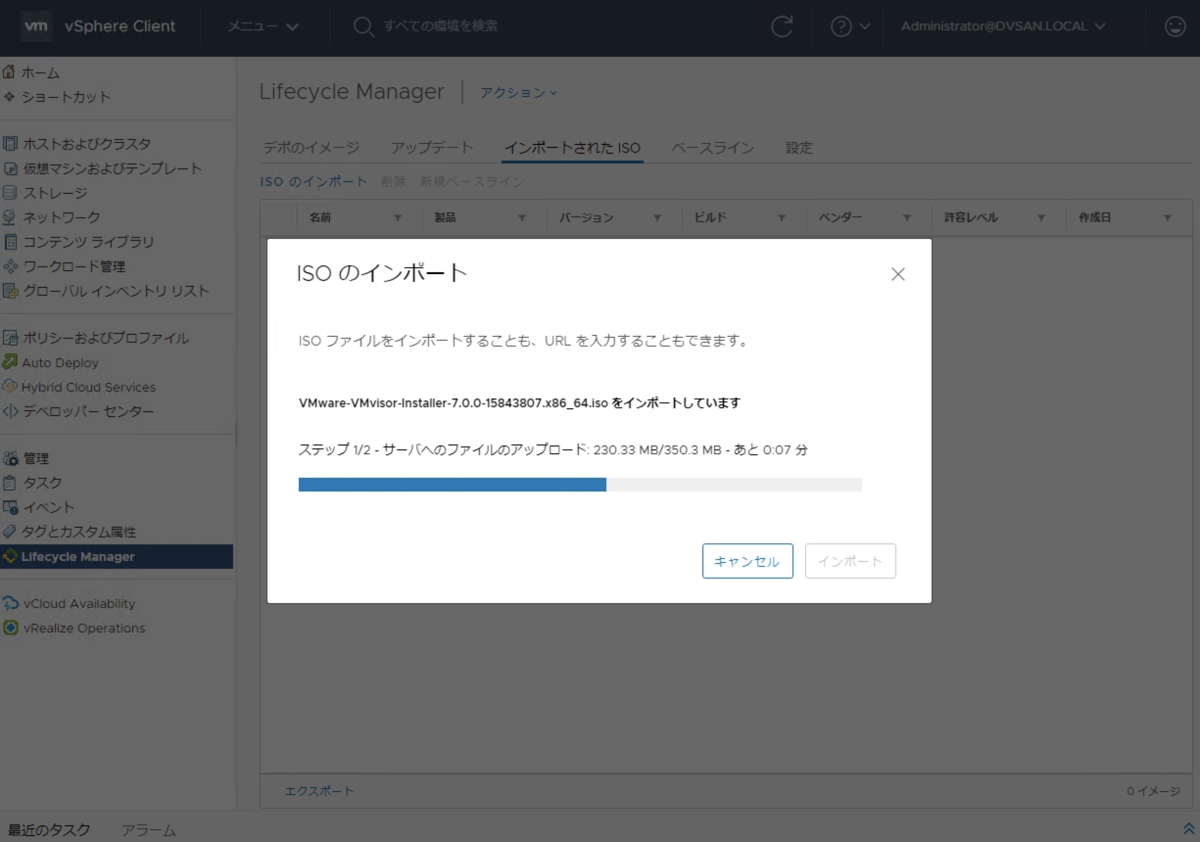
Task: Click the ISO upload progress bar
Action: click(x=578, y=484)
